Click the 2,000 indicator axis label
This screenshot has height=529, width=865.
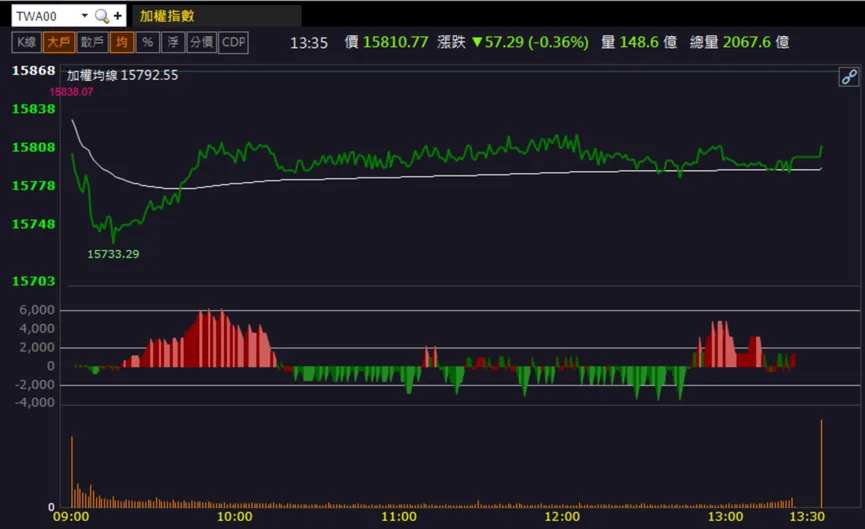(37, 348)
